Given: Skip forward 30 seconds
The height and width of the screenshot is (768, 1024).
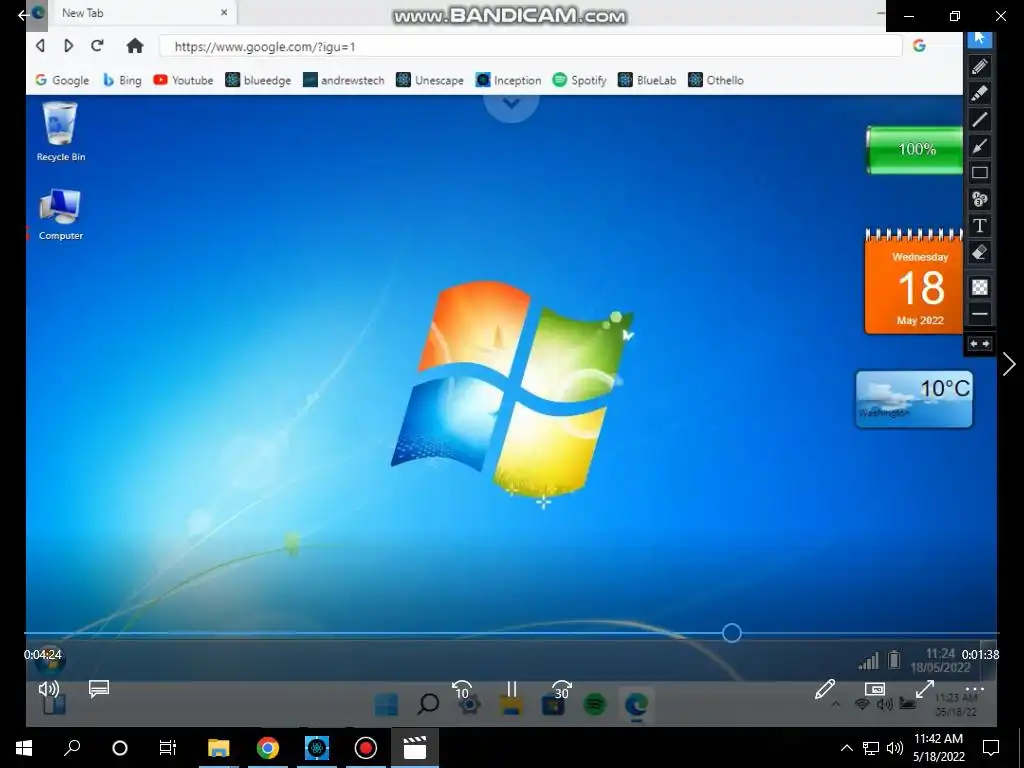Looking at the screenshot, I should point(562,690).
